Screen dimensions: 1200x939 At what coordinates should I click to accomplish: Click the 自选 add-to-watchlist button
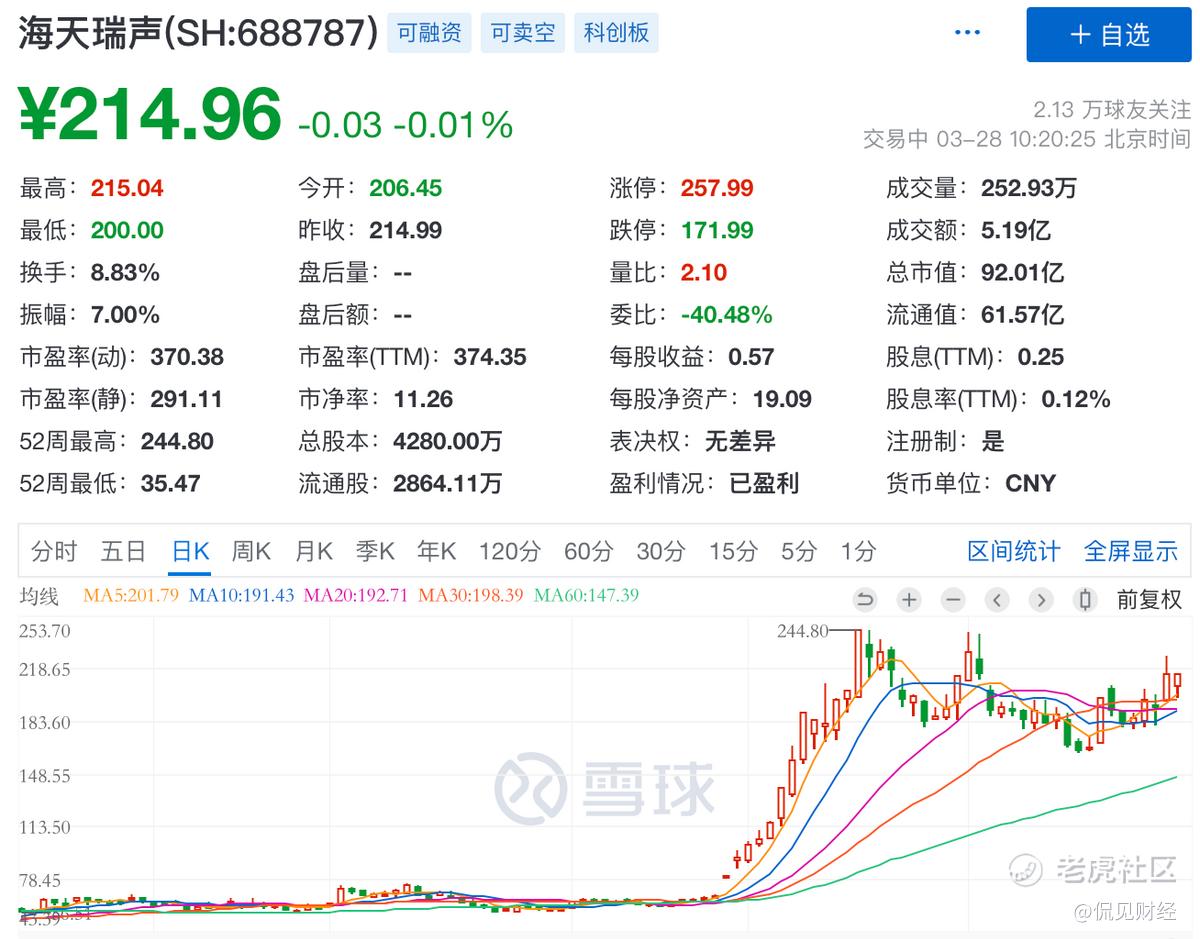pos(1109,35)
